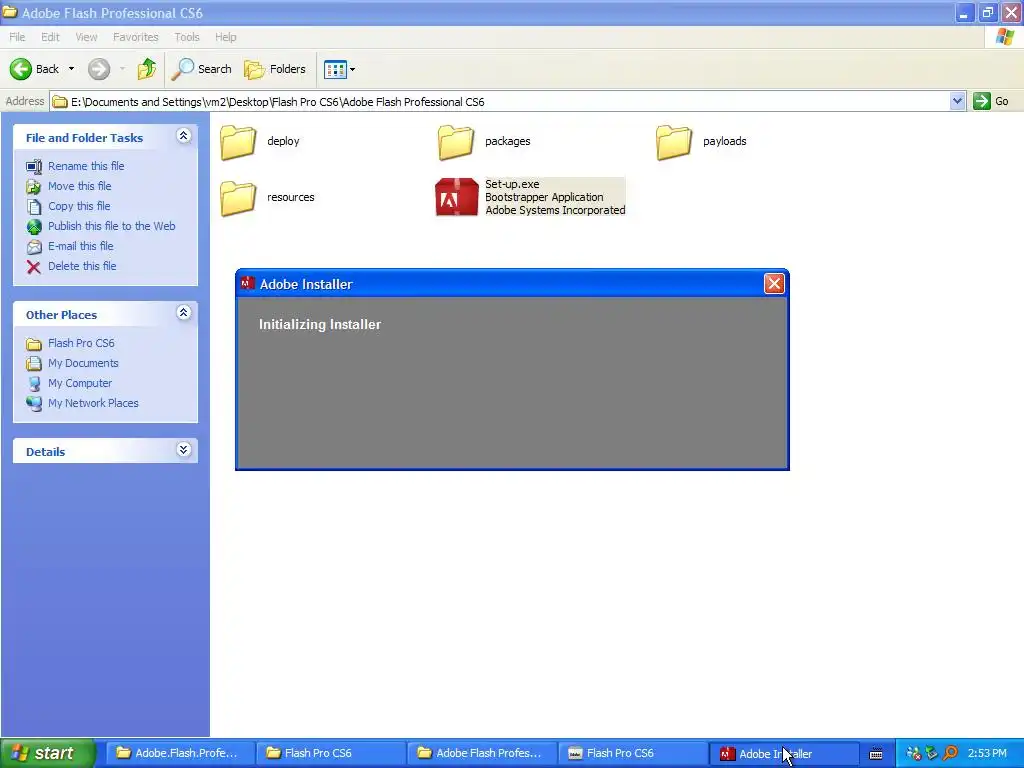Open the Address bar dropdown

point(957,101)
